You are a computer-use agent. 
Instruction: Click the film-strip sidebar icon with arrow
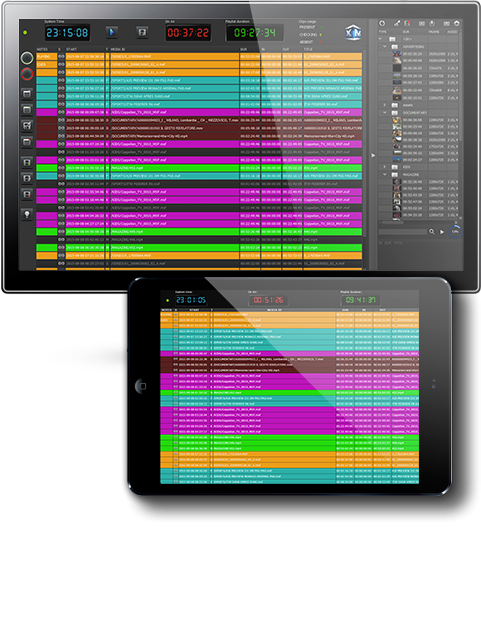27,178
